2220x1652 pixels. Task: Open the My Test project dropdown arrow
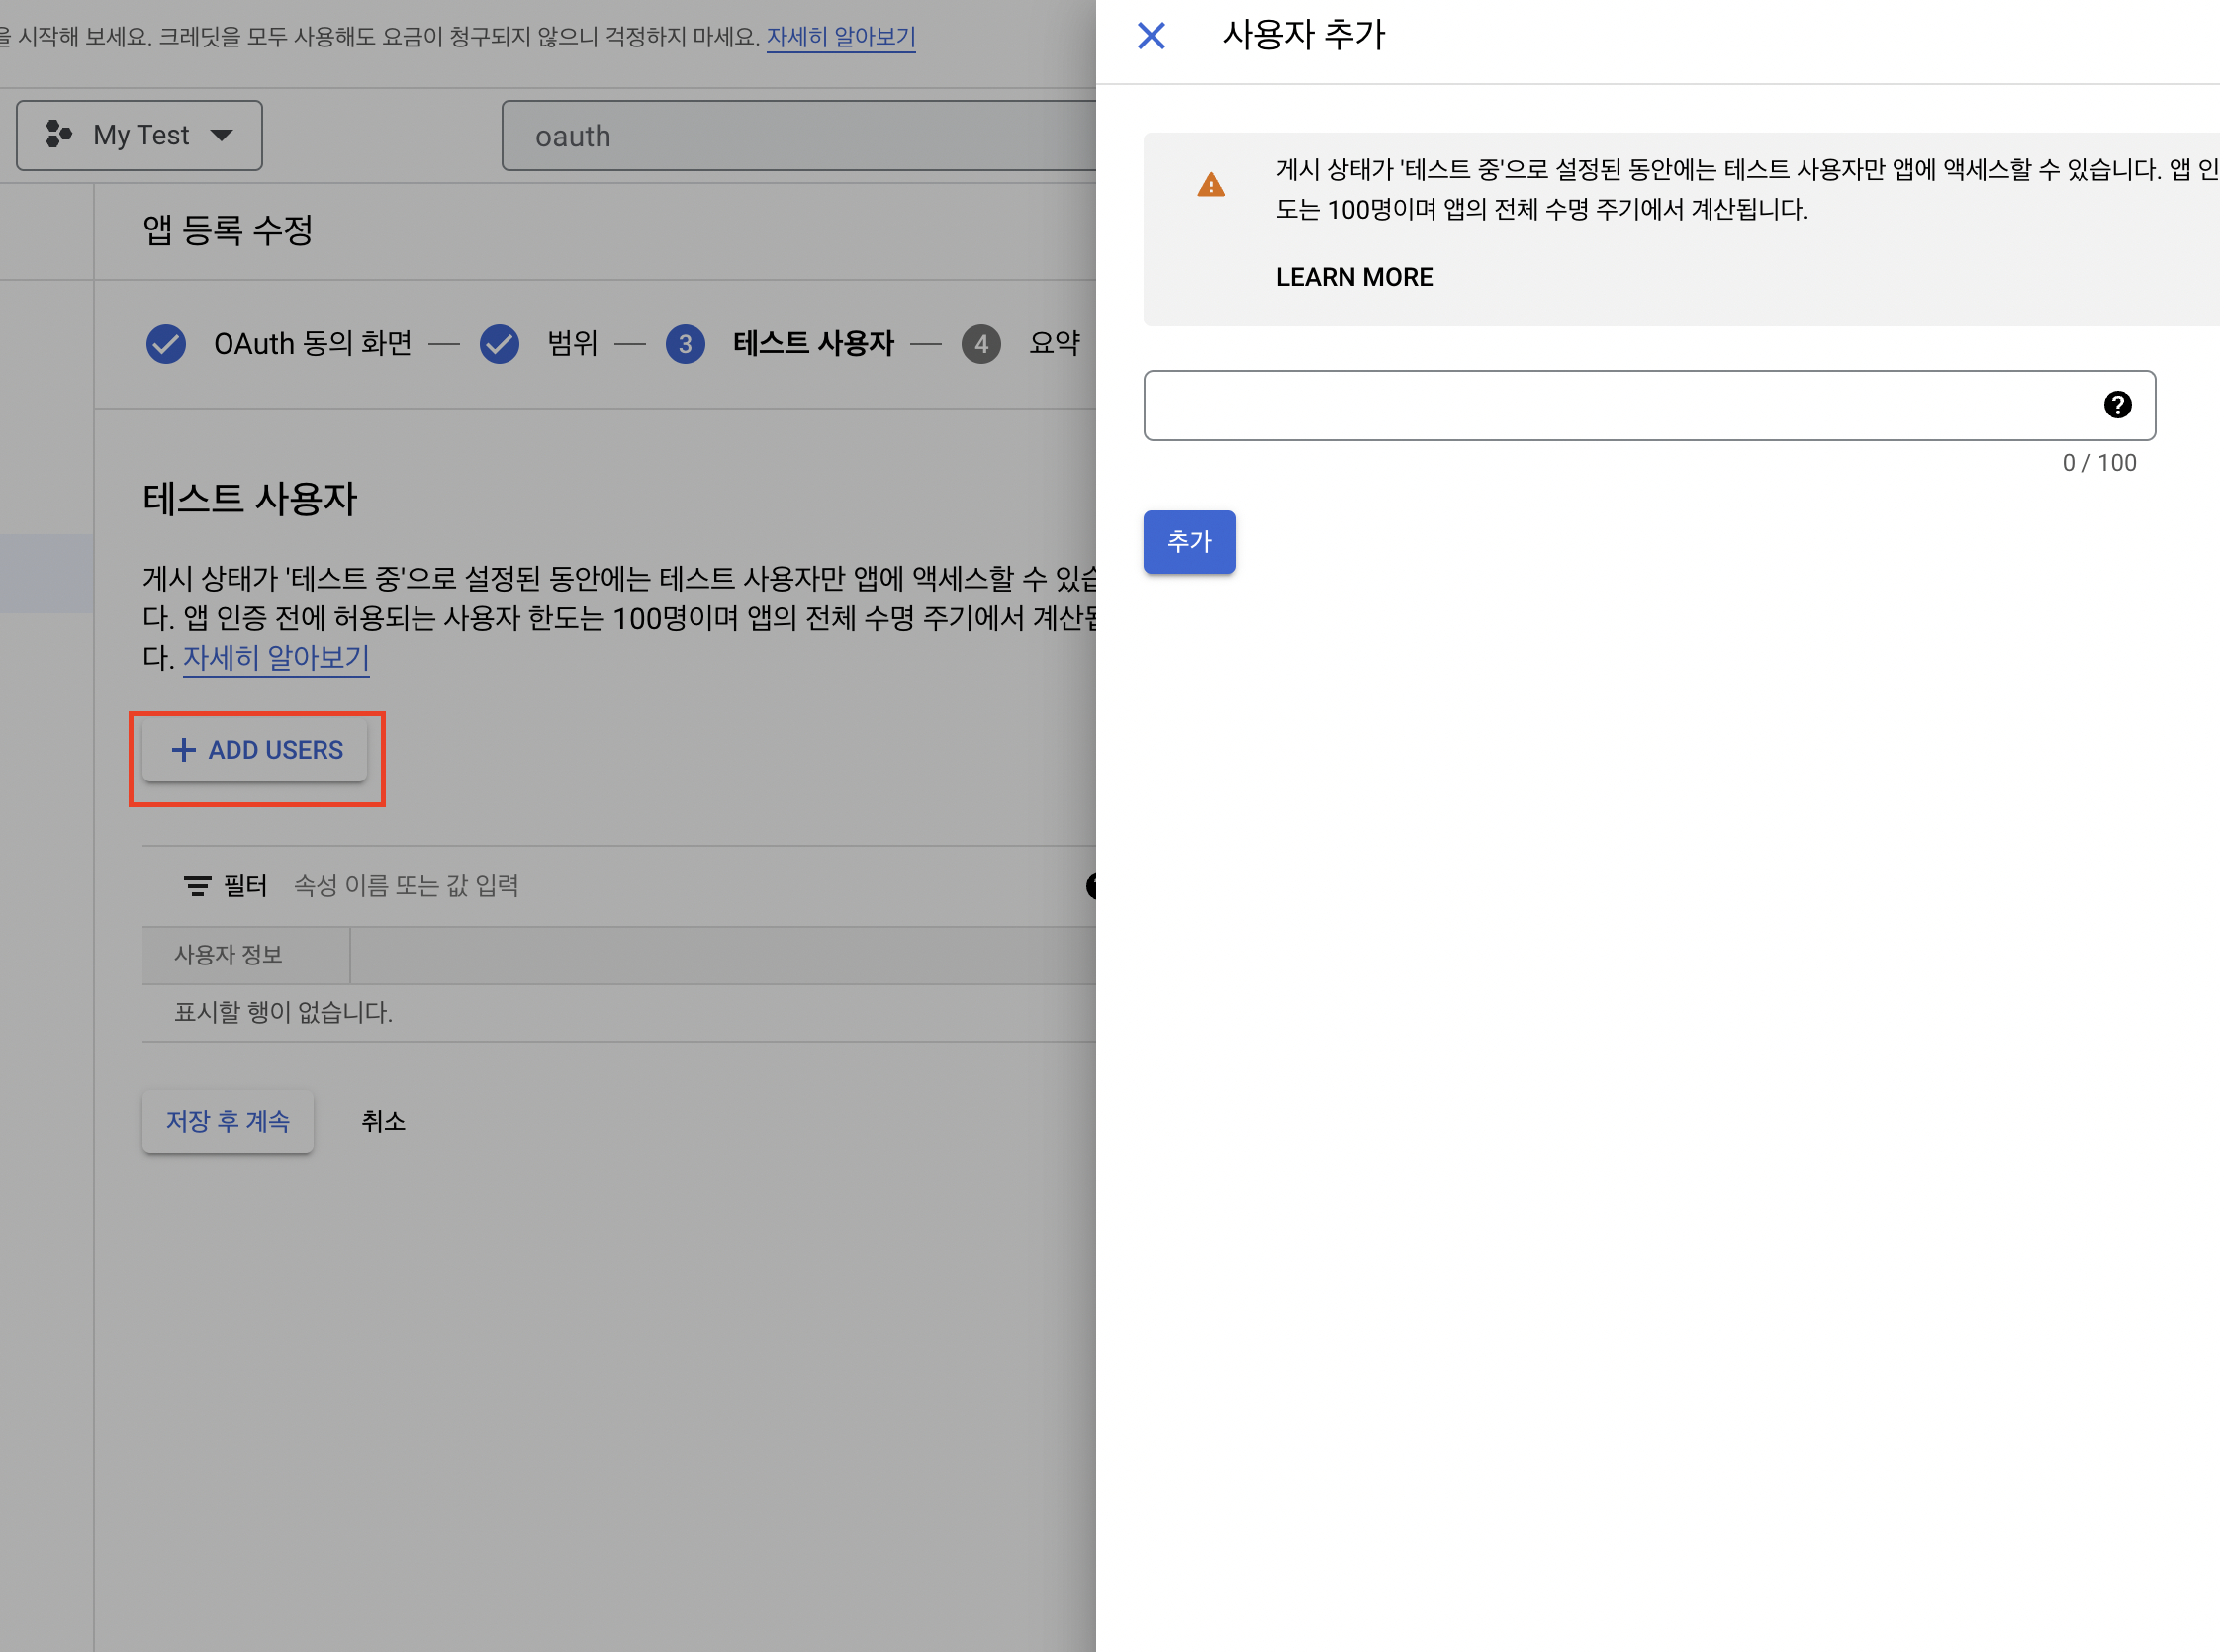click(x=222, y=135)
